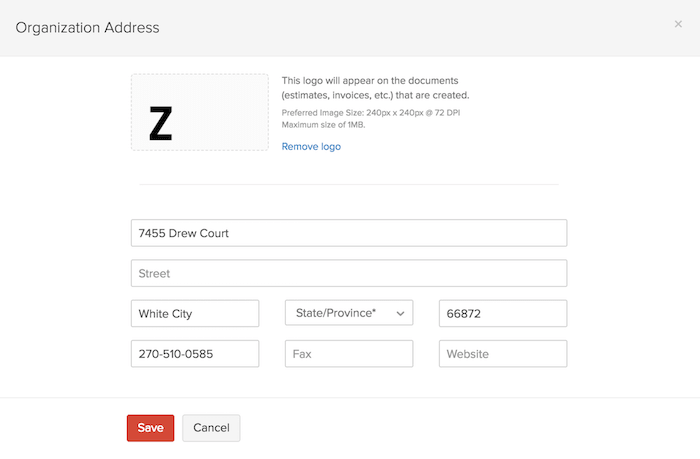The width and height of the screenshot is (700, 459).
Task: Click the Maximum size of 1MB note
Action: click(x=325, y=124)
